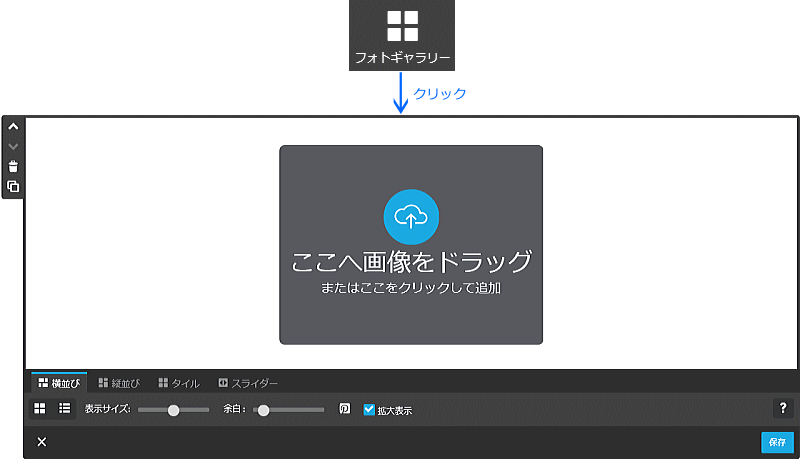Image resolution: width=800 pixels, height=459 pixels.
Task: Select list view icon
Action: (65, 408)
